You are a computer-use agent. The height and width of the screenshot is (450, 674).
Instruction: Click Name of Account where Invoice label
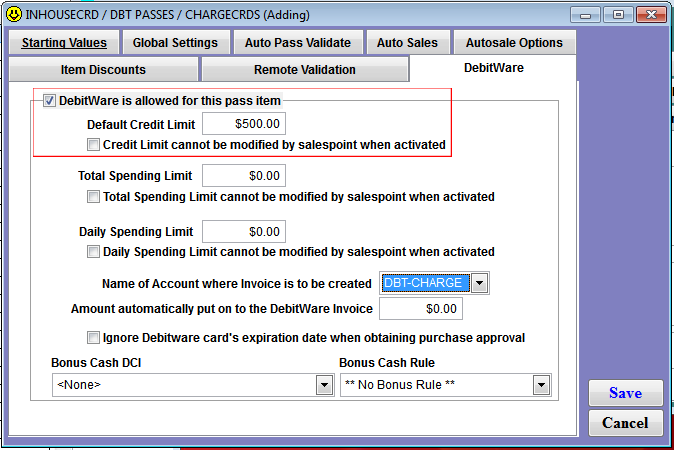coord(236,284)
